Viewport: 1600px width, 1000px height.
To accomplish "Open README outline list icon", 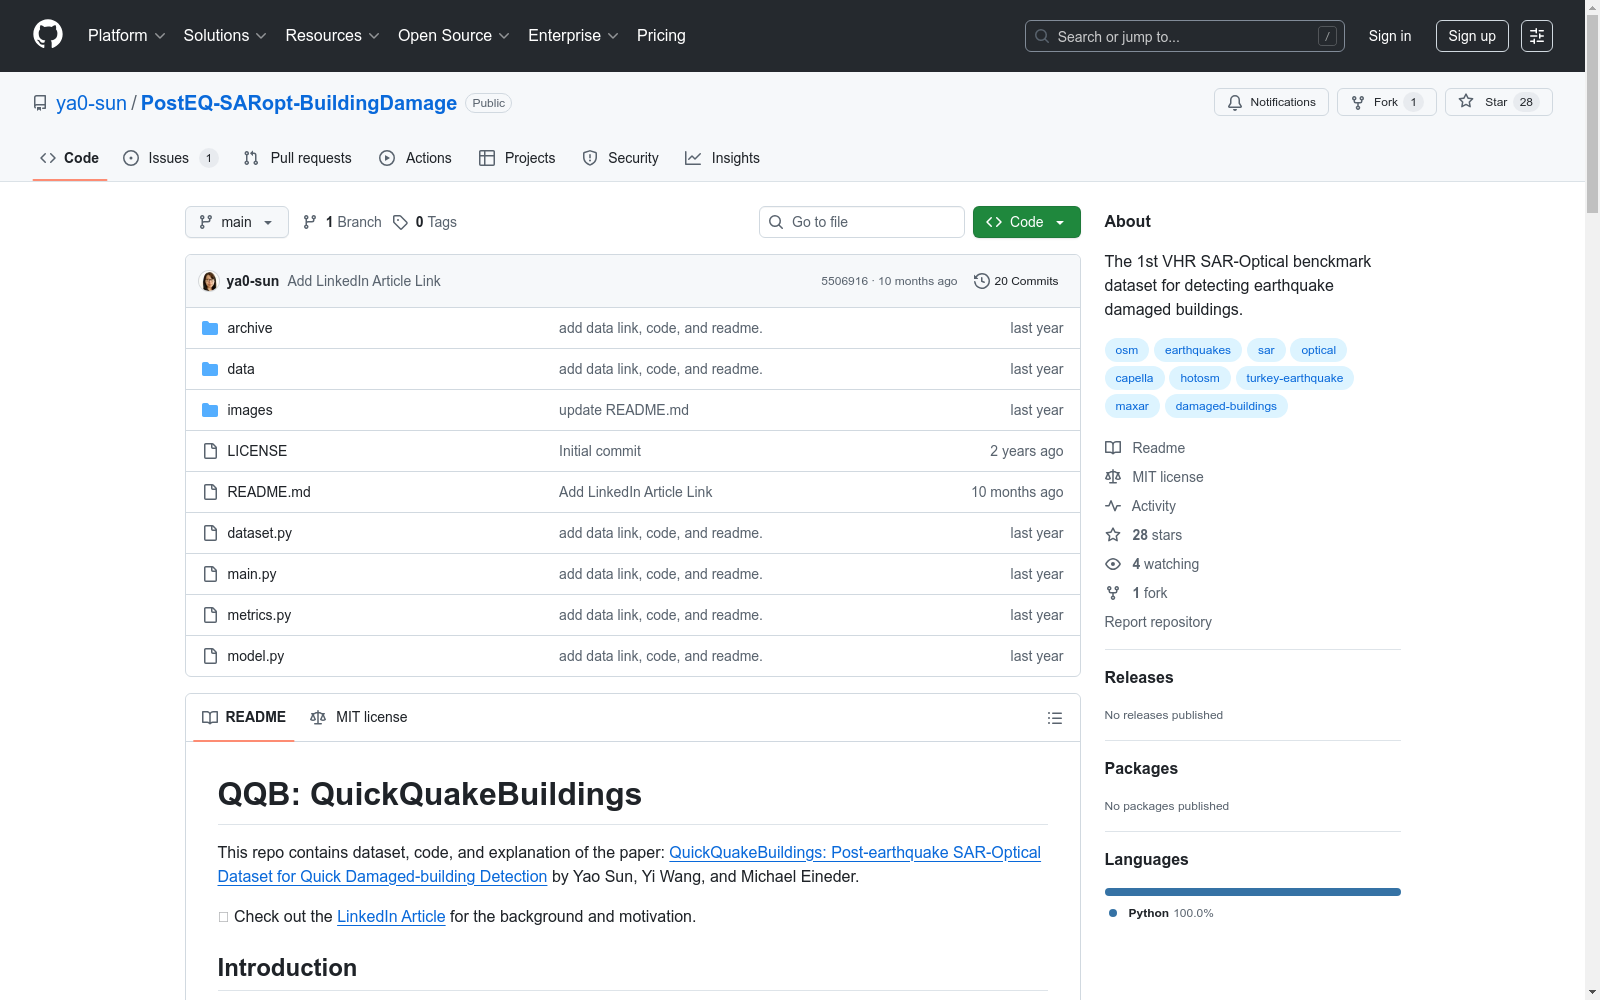I will [1054, 718].
